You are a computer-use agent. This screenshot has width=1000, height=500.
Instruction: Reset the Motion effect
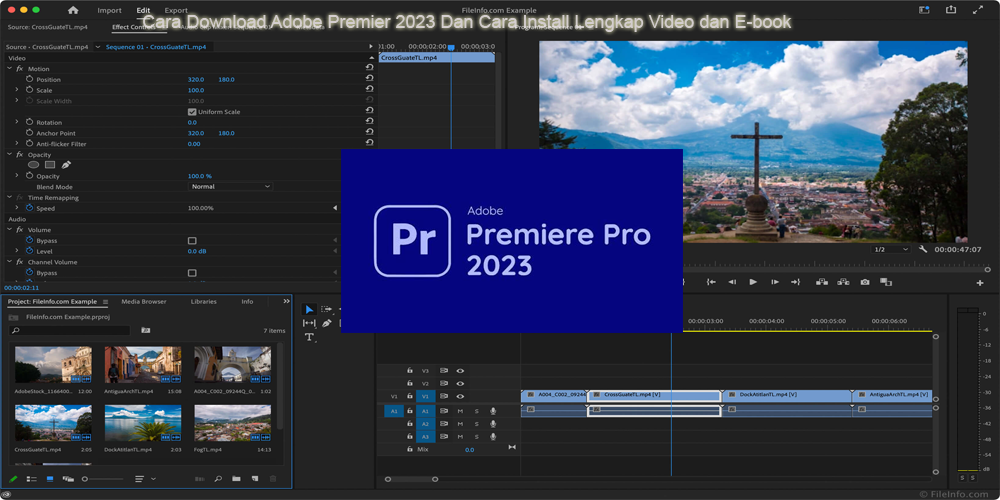pyautogui.click(x=369, y=68)
